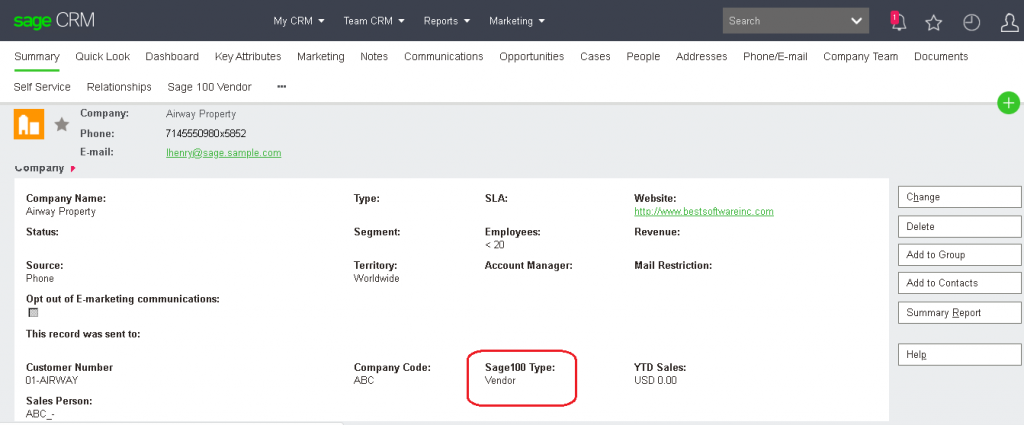Viewport: 1024px width, 425px height.
Task: Click the Source value Phone
Action: coord(40,278)
